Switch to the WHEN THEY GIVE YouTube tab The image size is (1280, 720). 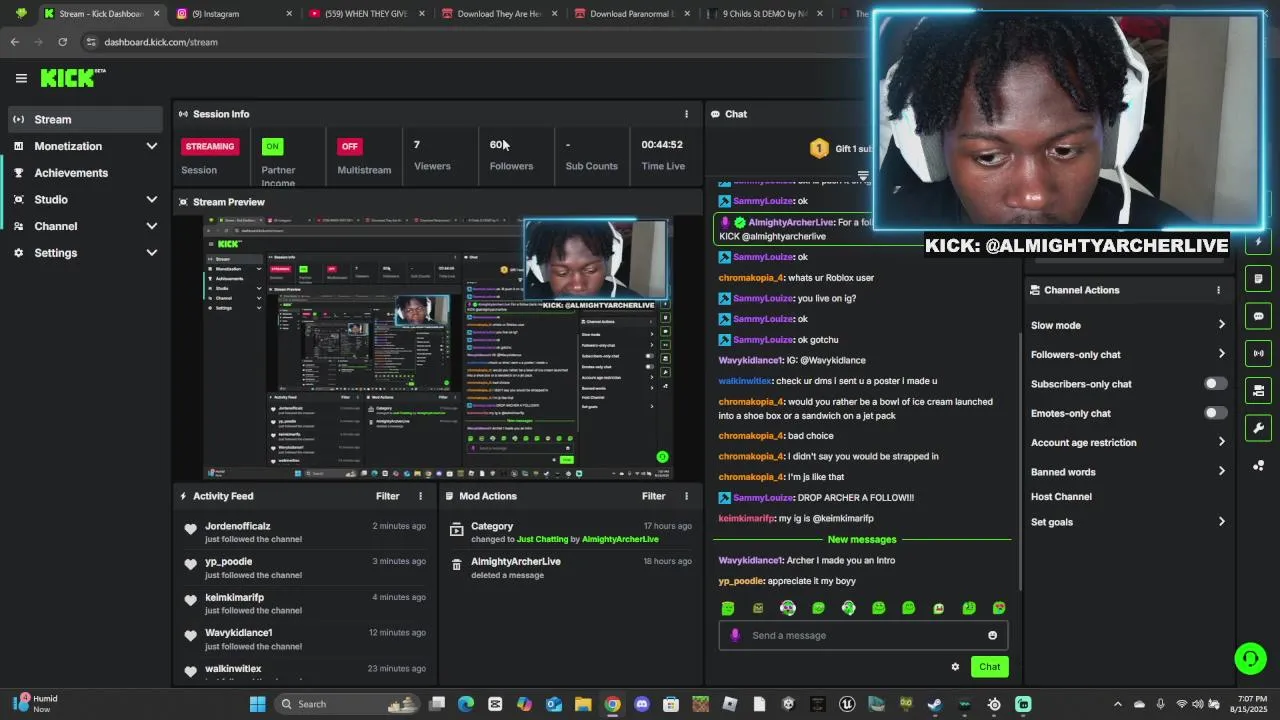pos(367,14)
